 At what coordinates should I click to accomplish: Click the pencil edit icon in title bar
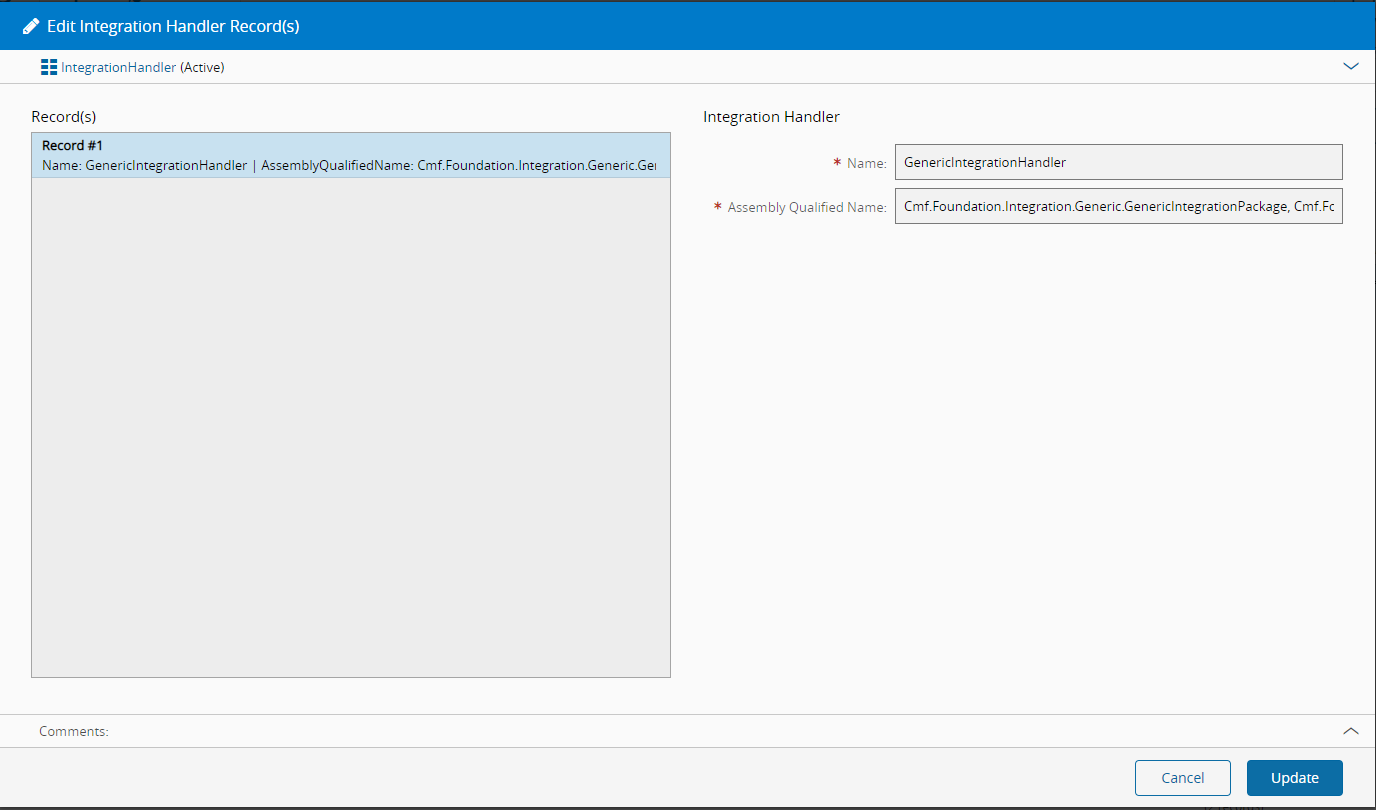pos(31,26)
